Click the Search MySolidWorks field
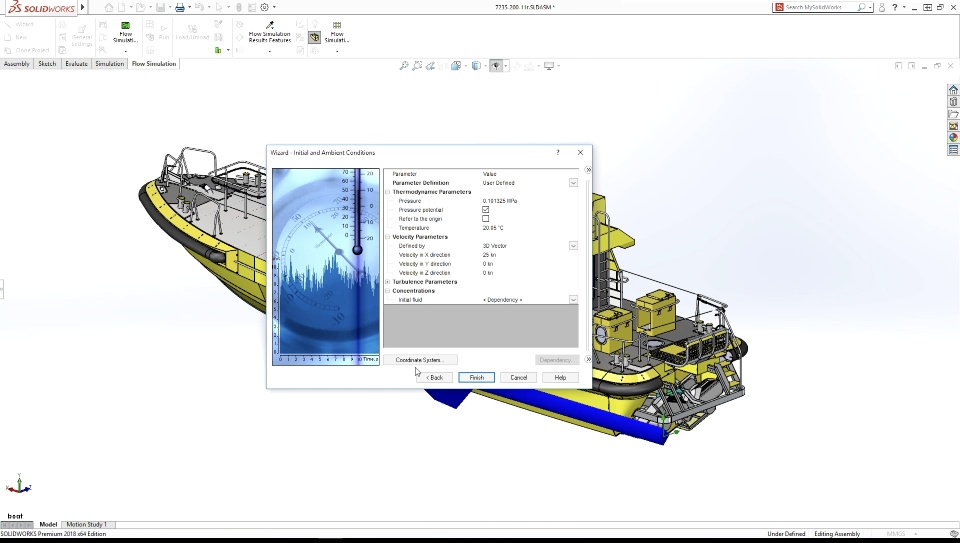960x543 pixels. pyautogui.click(x=820, y=7)
